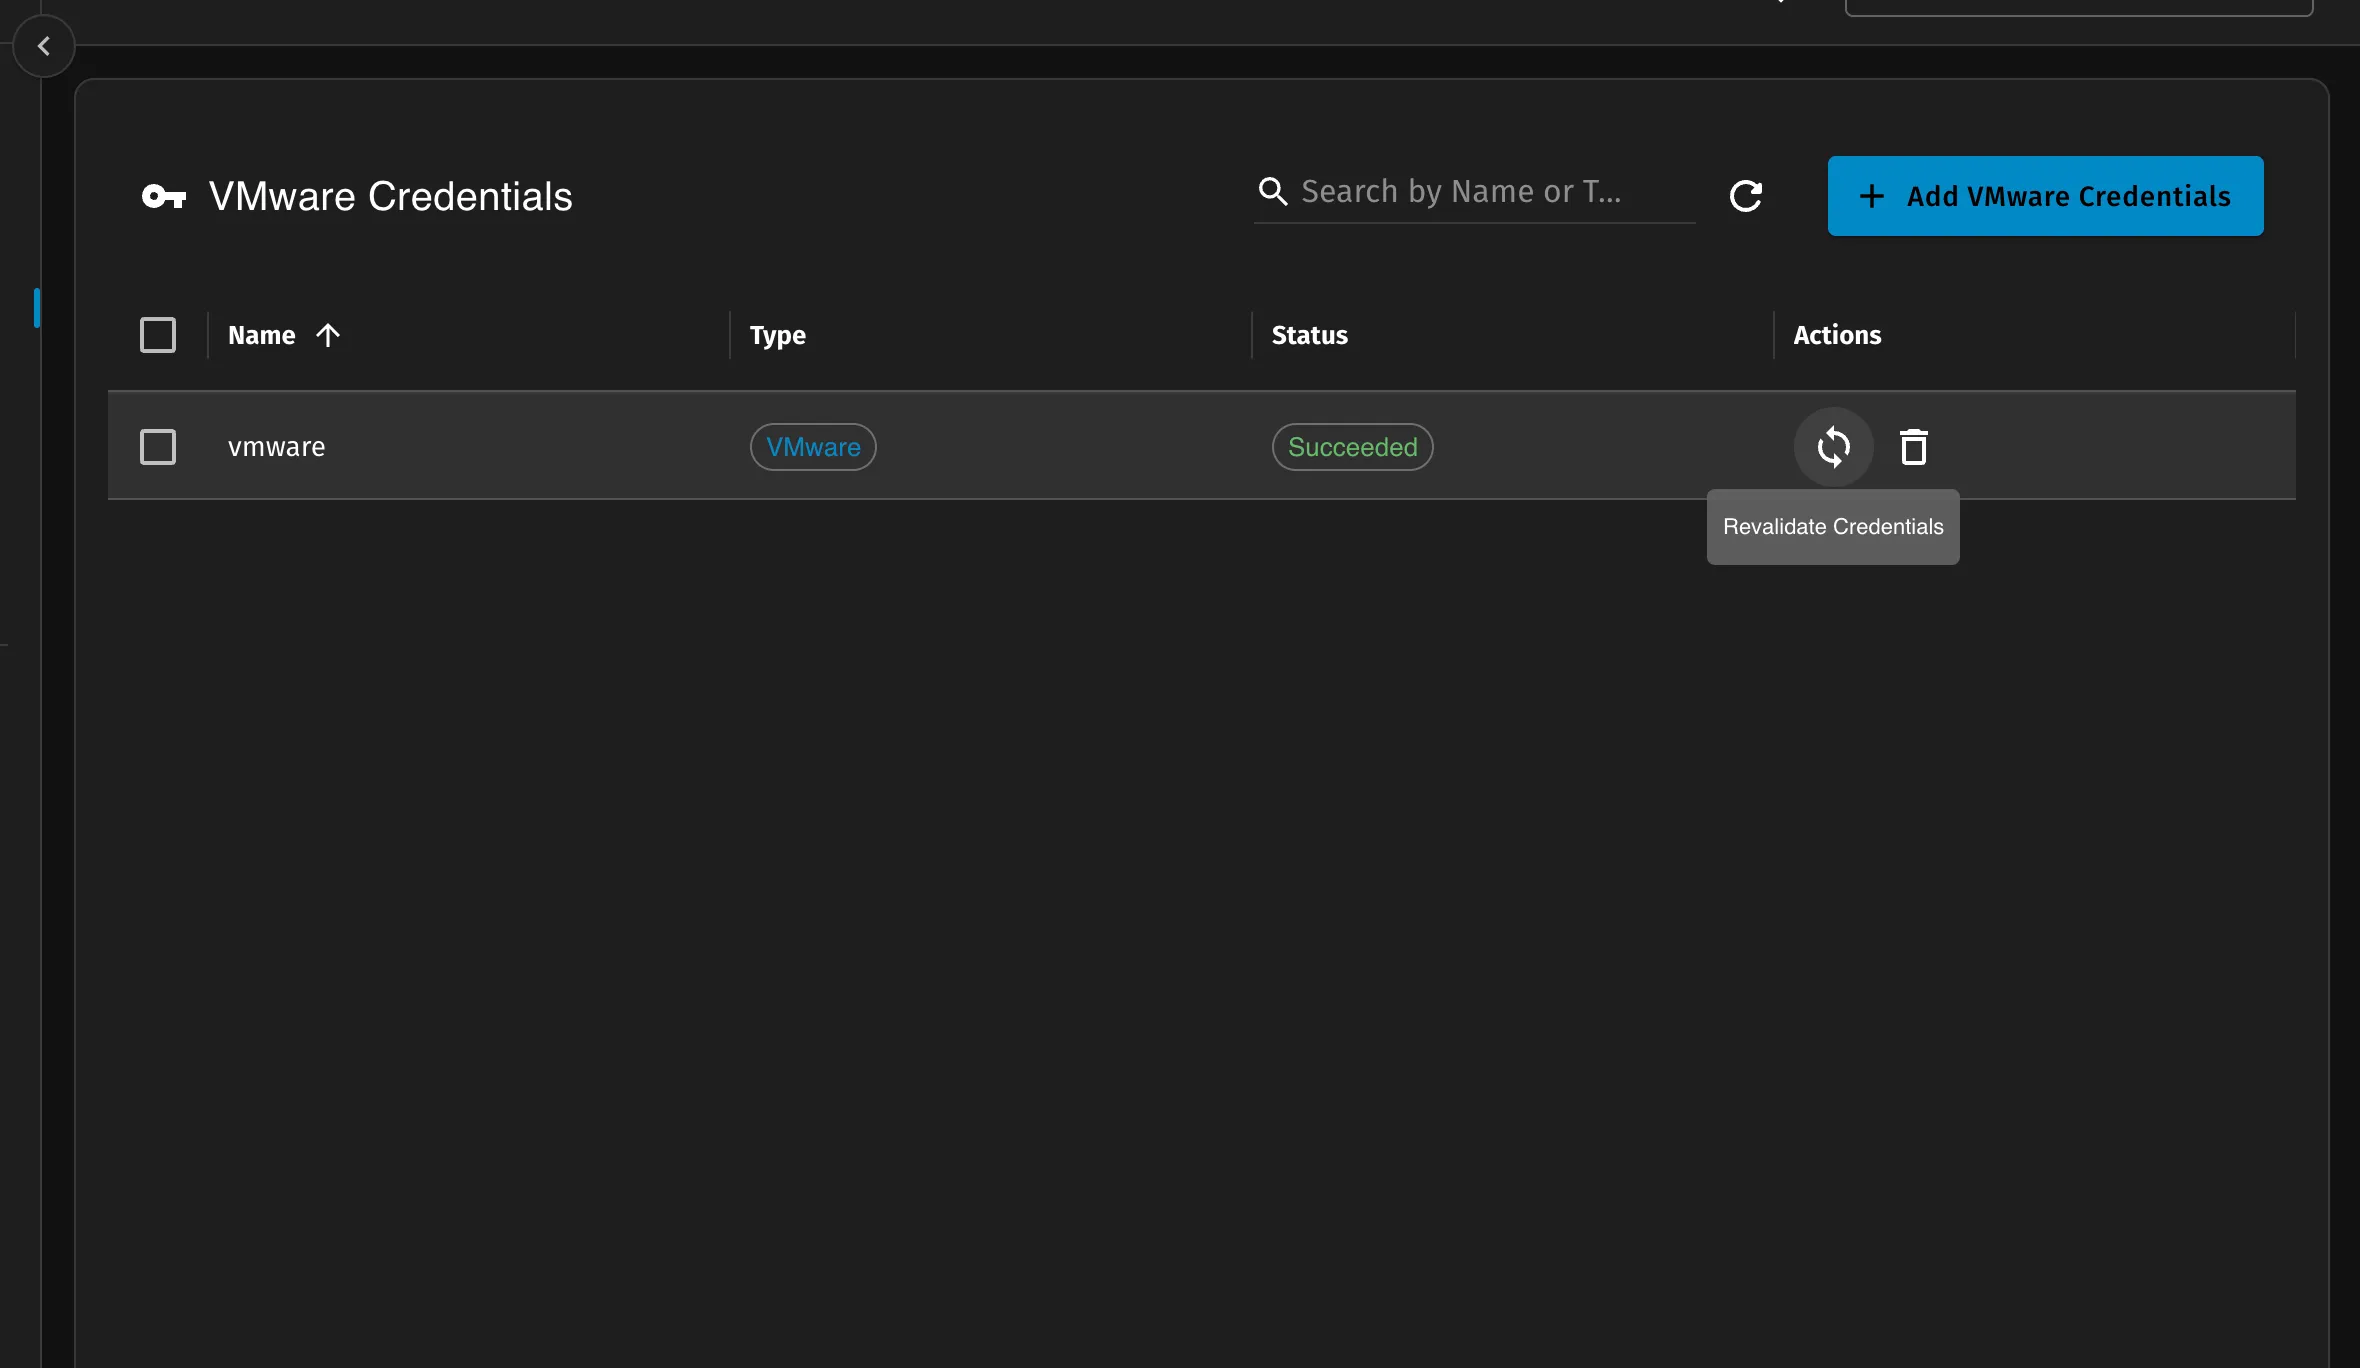Viewport: 2360px width, 1368px height.
Task: Click the key icon beside VMware Credentials
Action: [164, 196]
